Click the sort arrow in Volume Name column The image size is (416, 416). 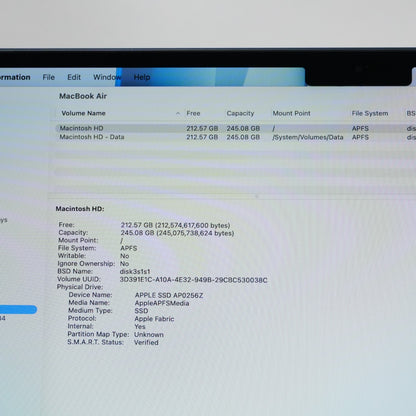click(178, 114)
